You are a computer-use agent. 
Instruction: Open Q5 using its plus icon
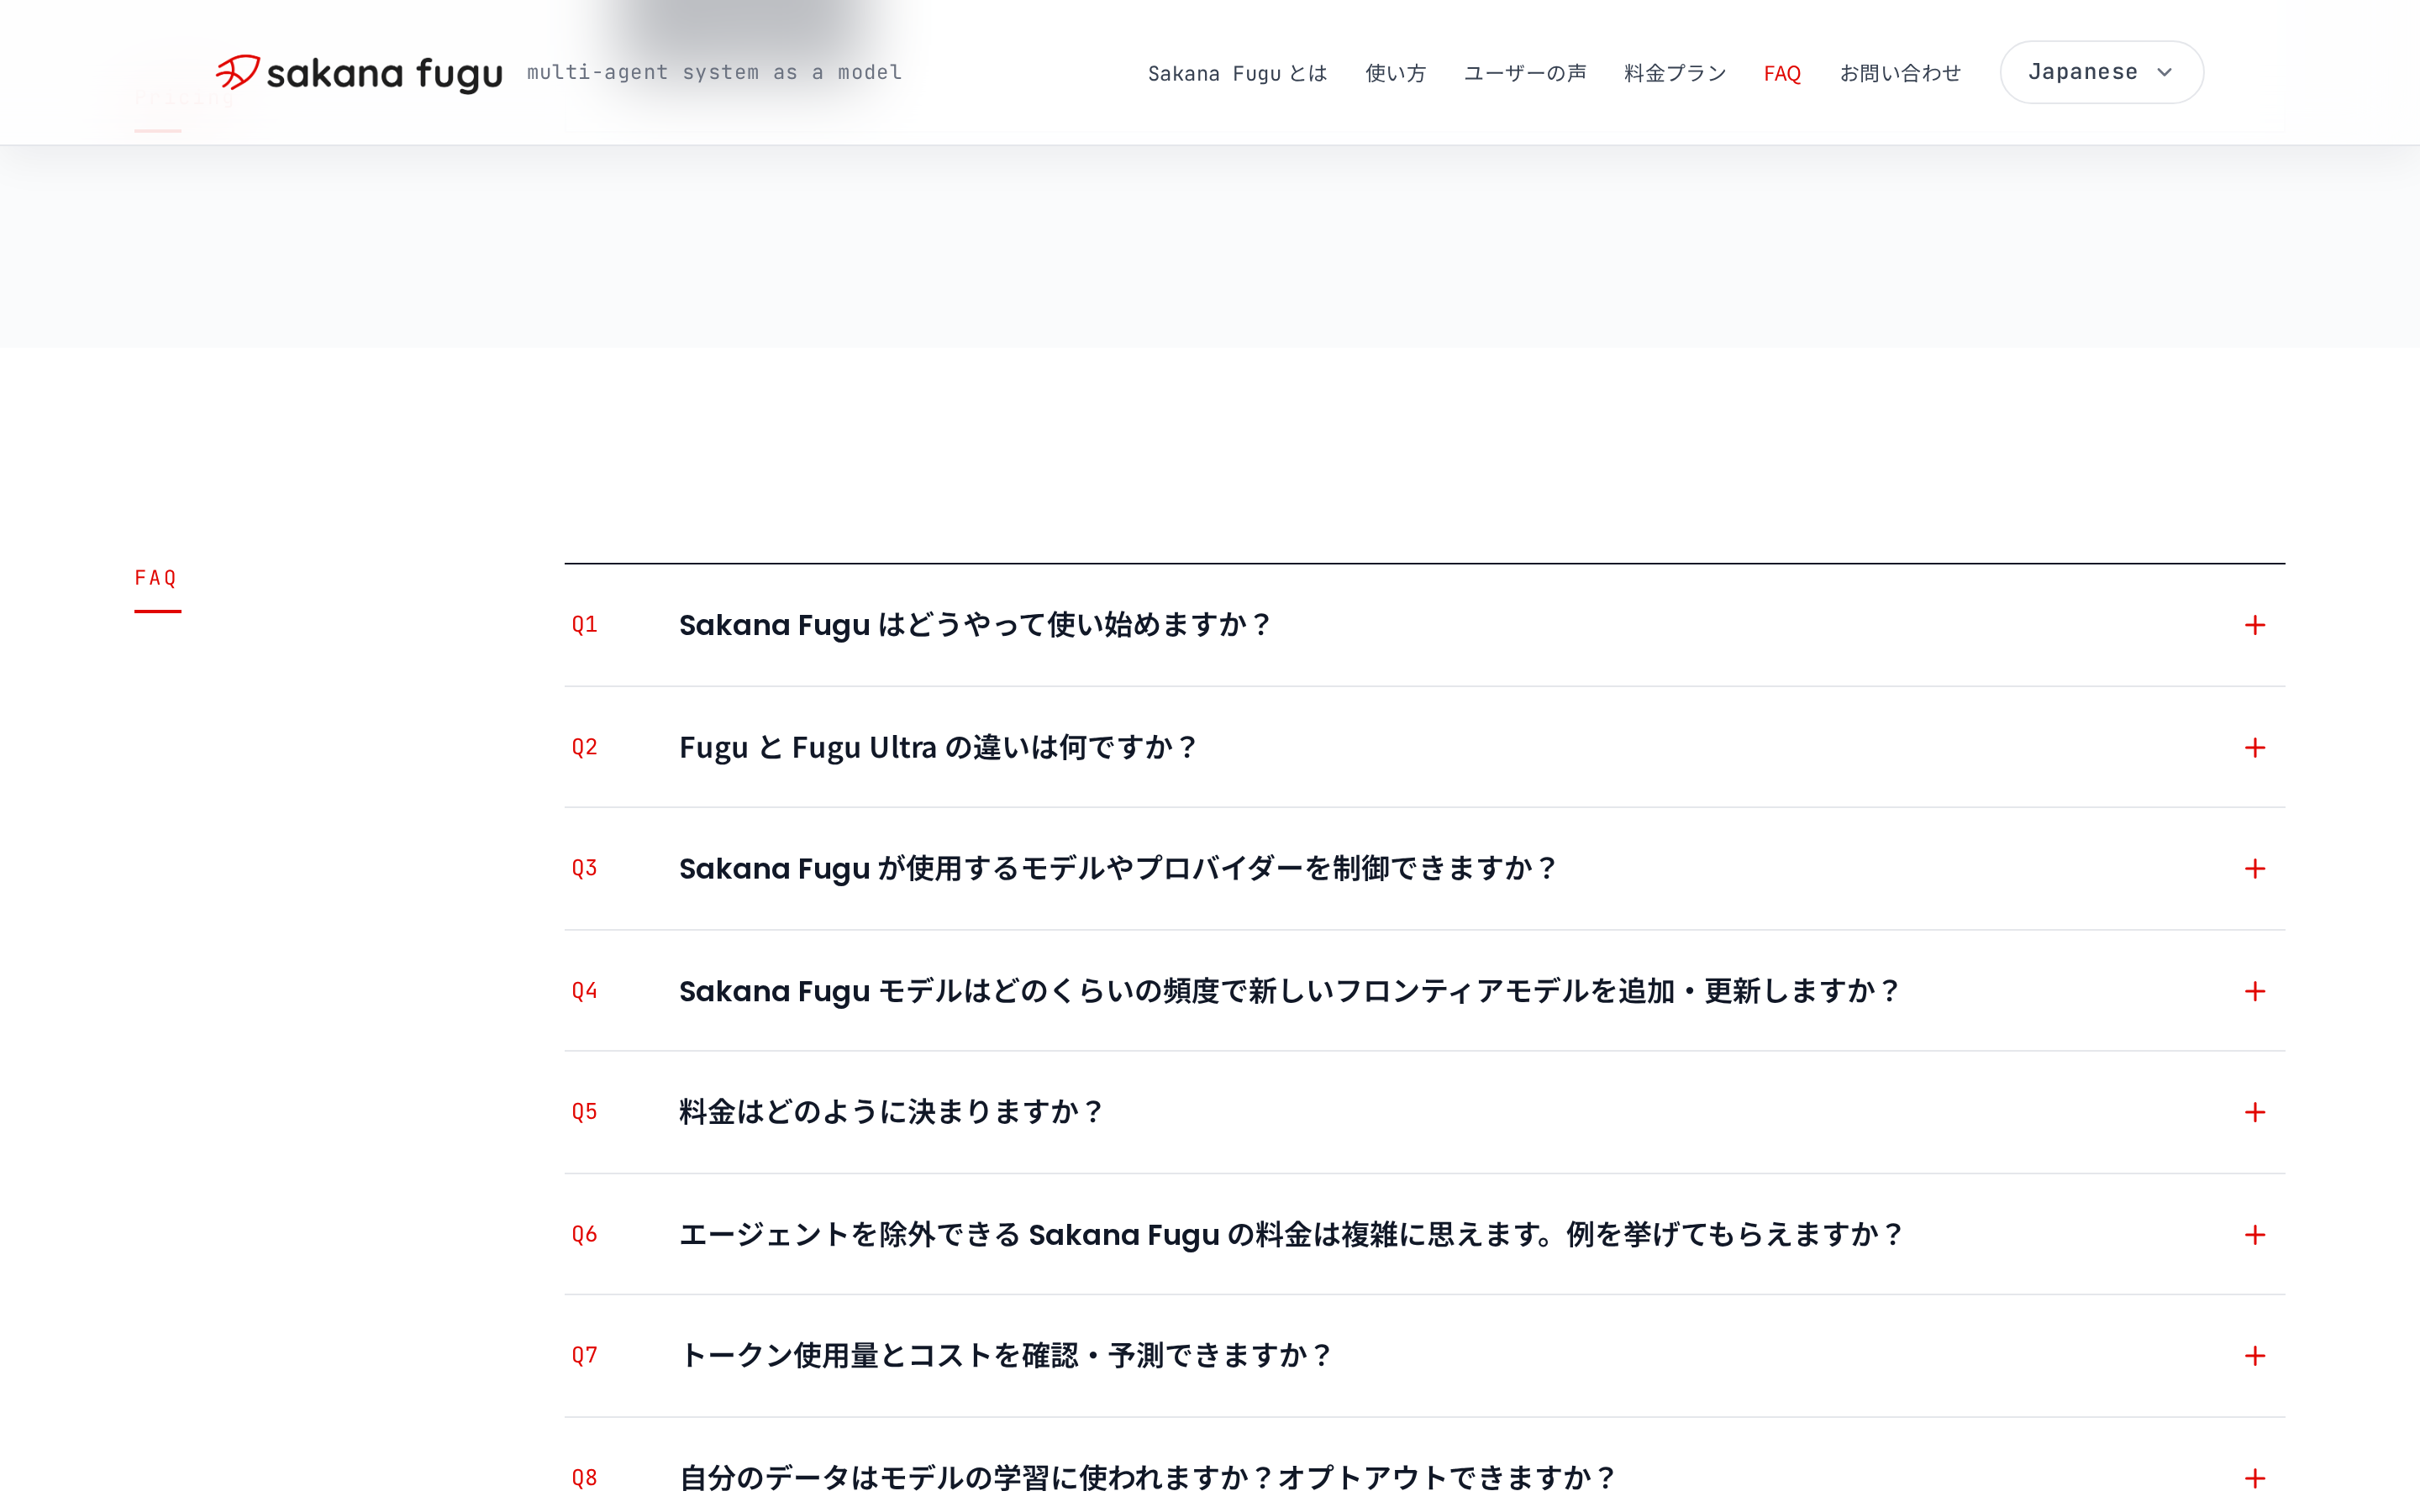(2254, 1112)
